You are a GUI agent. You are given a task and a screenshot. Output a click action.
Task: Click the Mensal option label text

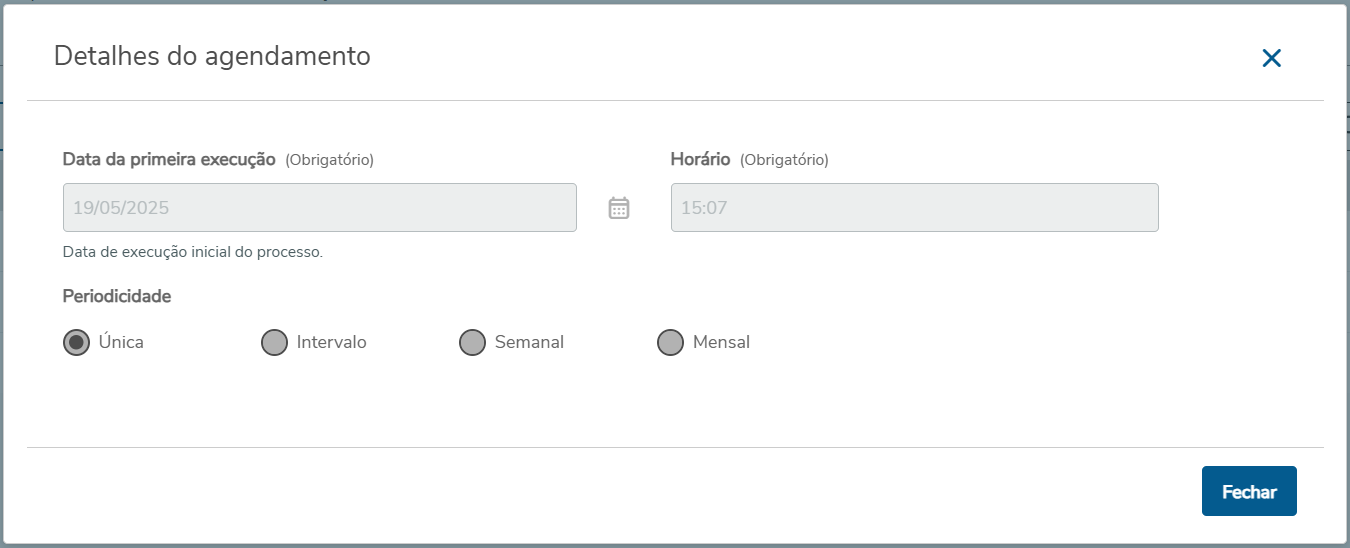pyautogui.click(x=721, y=342)
